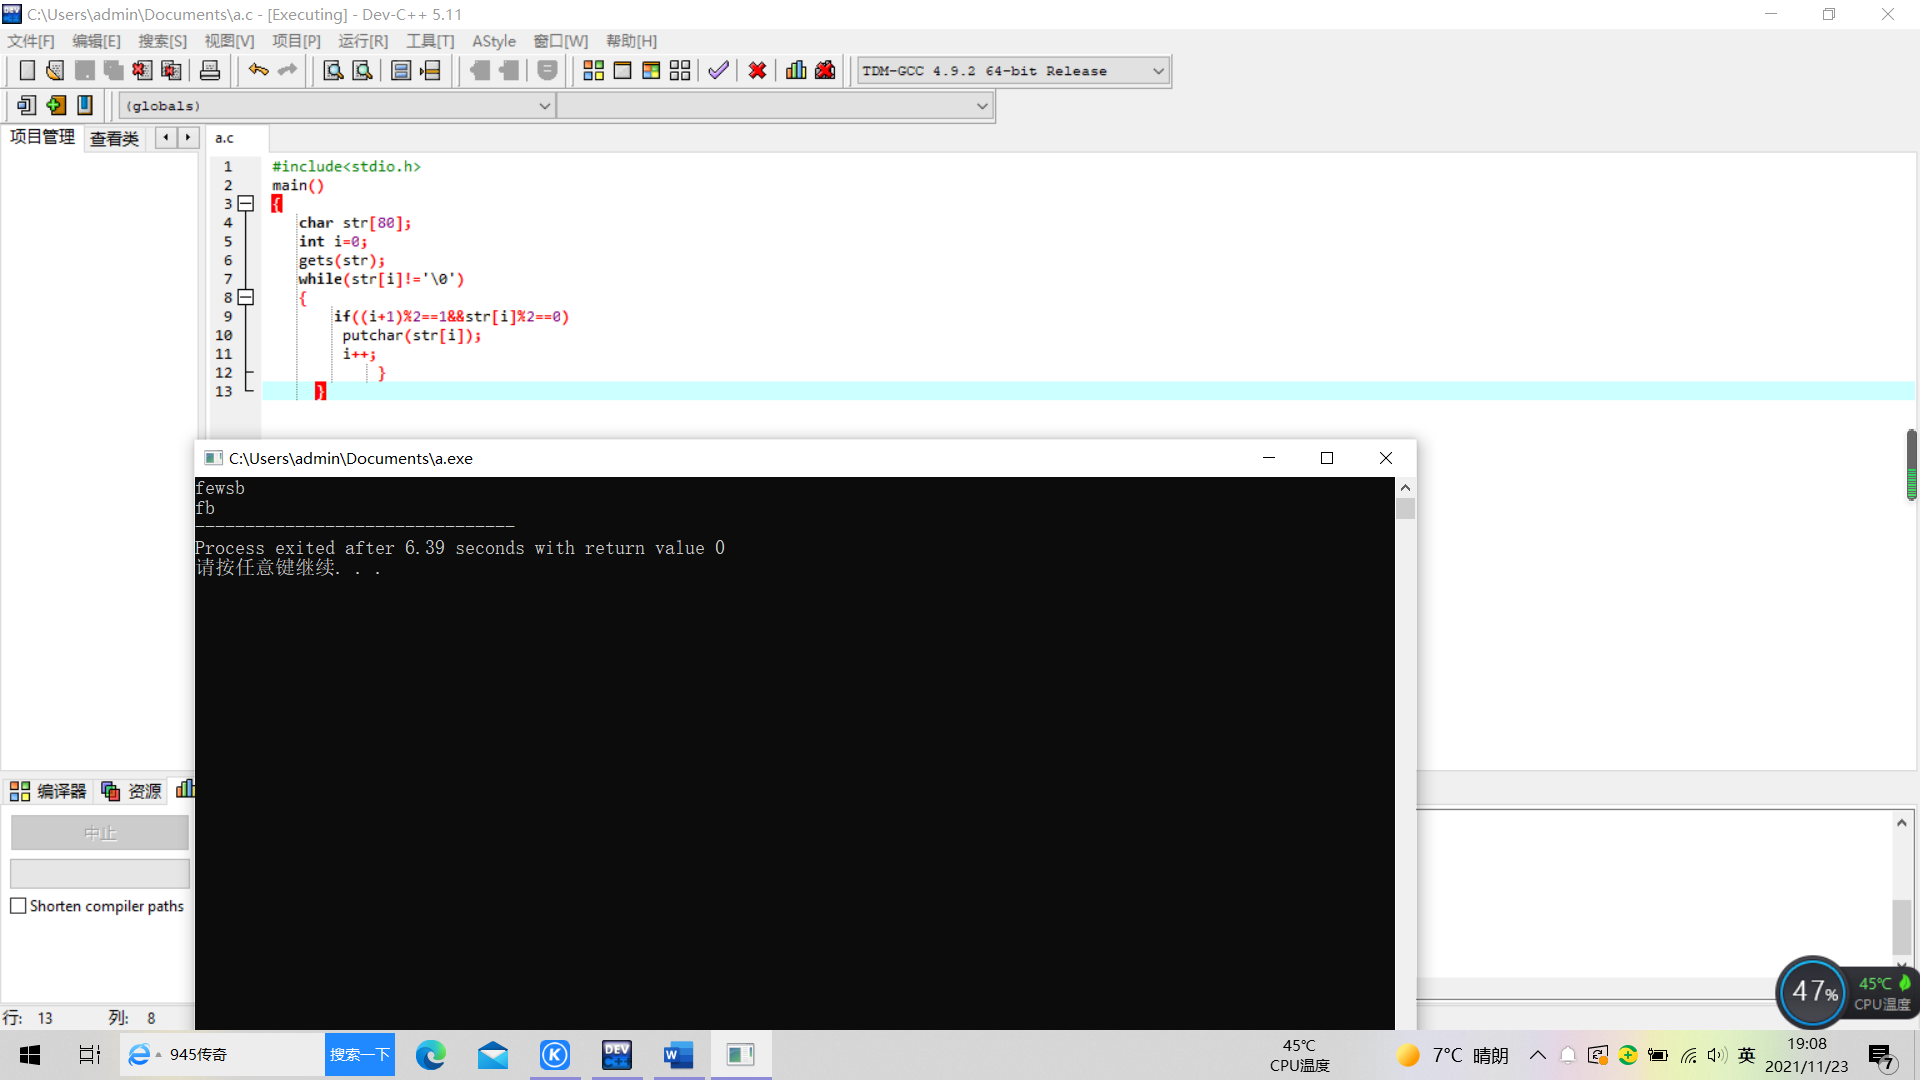Click the purple Syntax check checkmark icon
The height and width of the screenshot is (1080, 1920).
(x=718, y=71)
